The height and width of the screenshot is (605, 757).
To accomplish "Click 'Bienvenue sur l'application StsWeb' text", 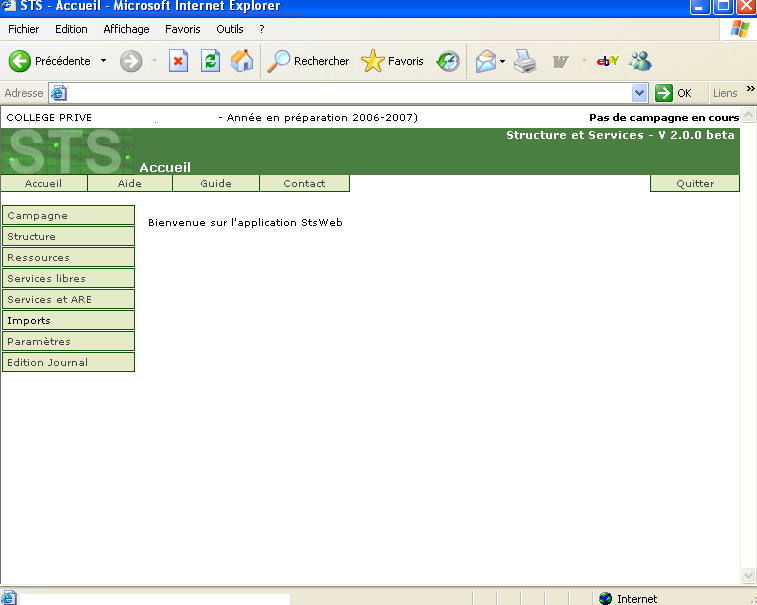I will point(245,223).
